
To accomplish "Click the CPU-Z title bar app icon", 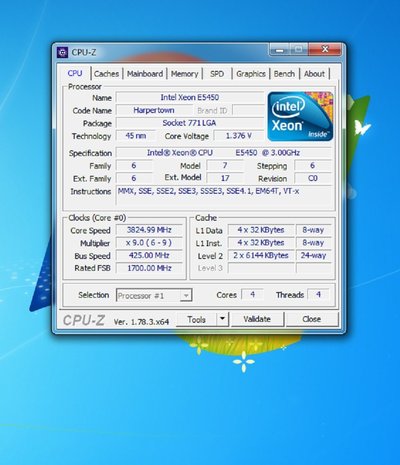I will click(x=62, y=52).
